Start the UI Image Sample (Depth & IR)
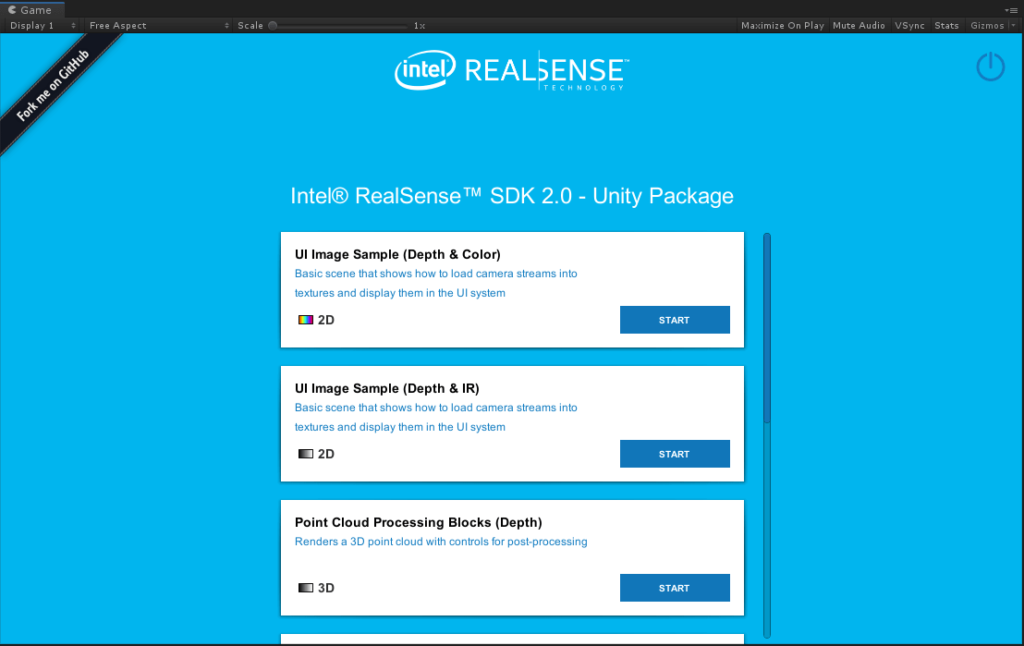Screen dimensions: 1024x646 (675, 454)
